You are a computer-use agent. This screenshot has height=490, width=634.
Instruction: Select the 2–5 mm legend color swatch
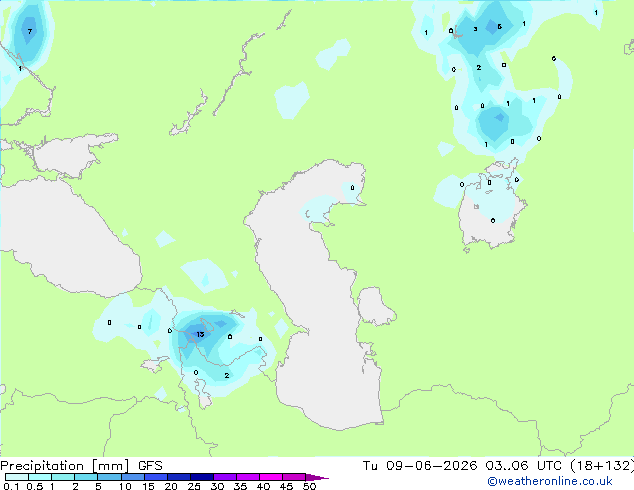point(86,477)
